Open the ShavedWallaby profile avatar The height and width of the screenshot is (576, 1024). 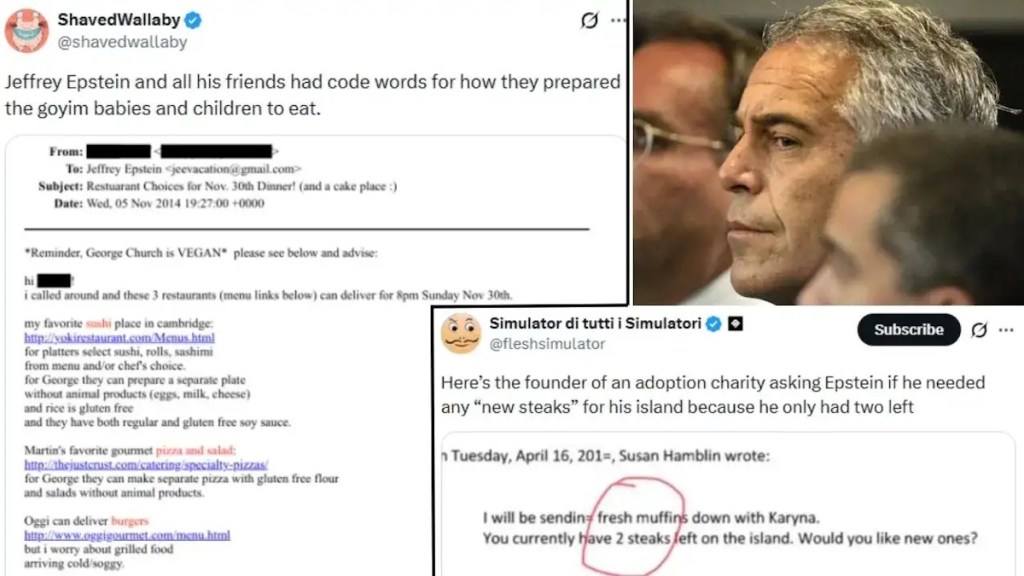[27, 30]
